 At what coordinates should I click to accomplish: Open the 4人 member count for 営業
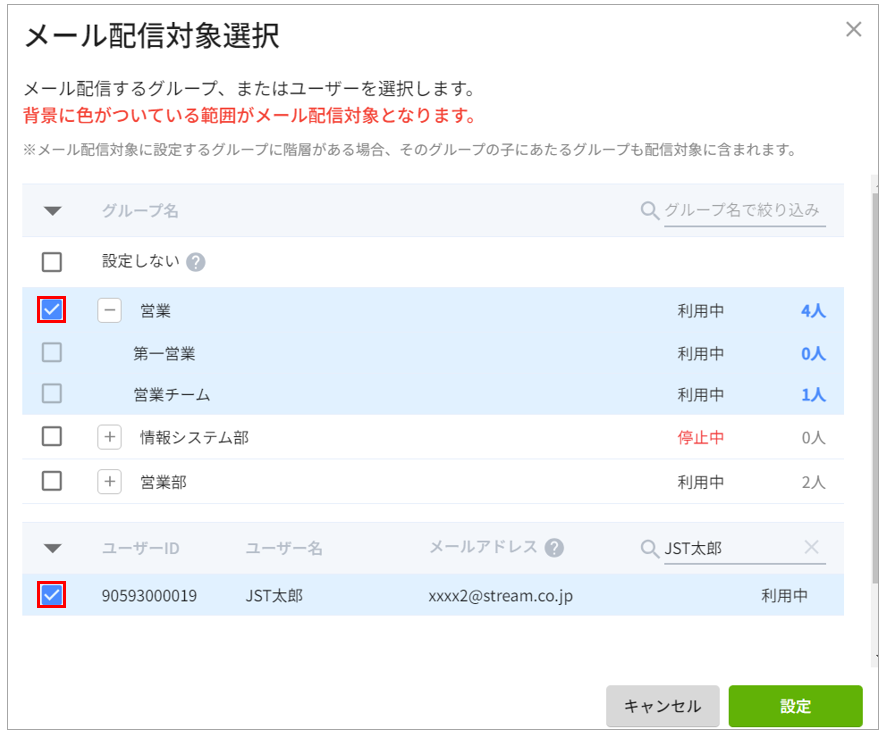click(812, 311)
